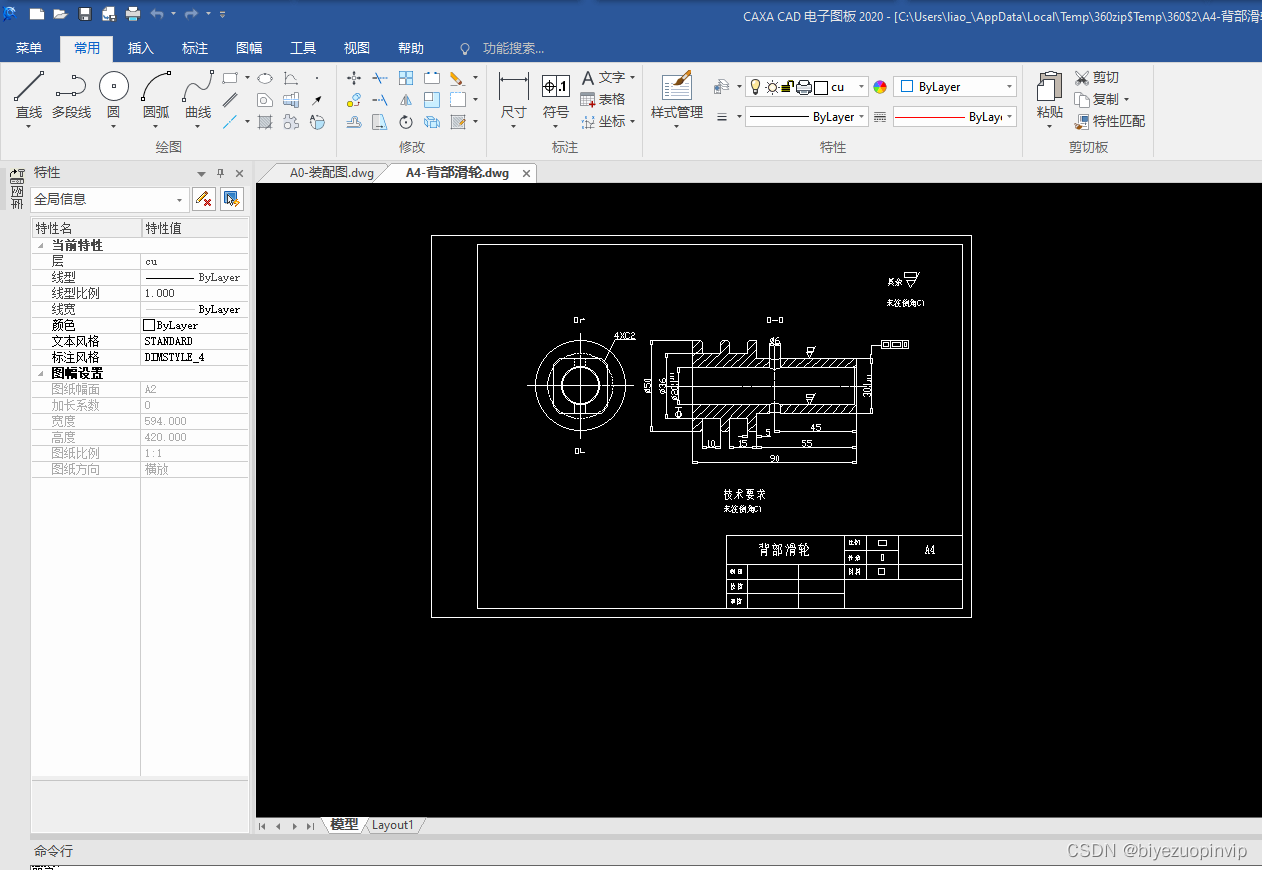Select the 多段线 polyline tool
Image resolution: width=1262 pixels, height=870 pixels.
(71, 97)
